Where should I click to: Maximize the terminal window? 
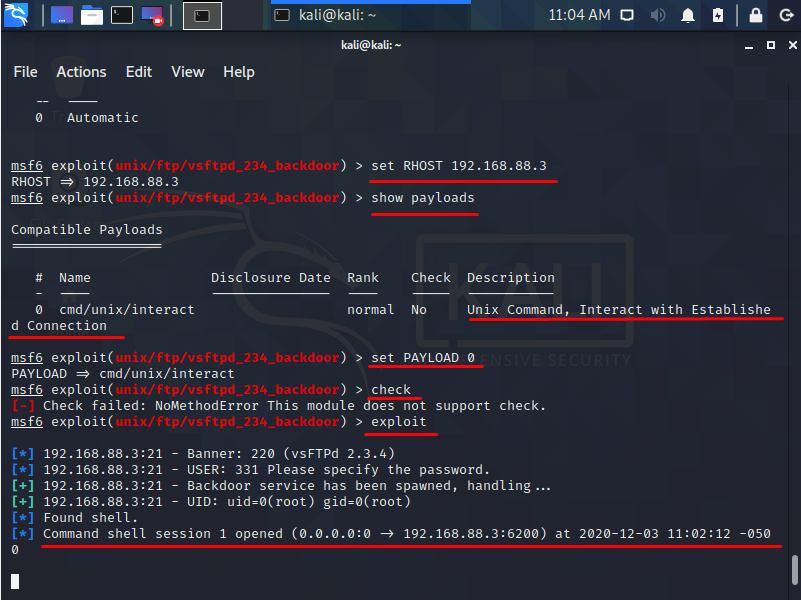pyautogui.click(x=771, y=45)
